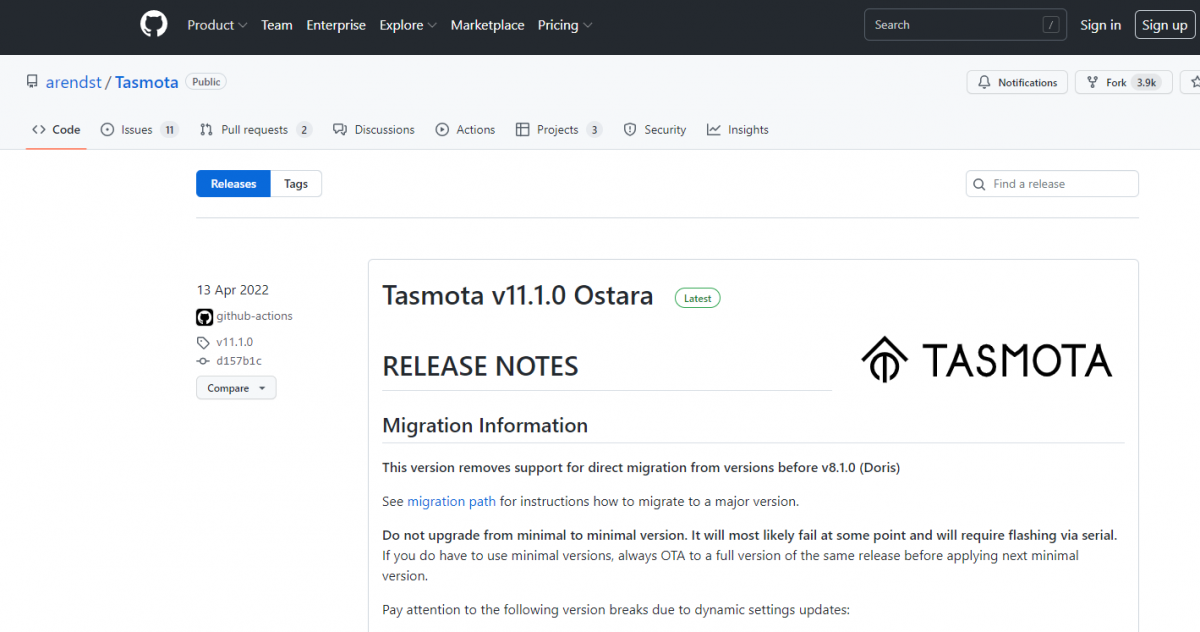The image size is (1200, 632).
Task: Click the Issues count 11 badge
Action: tap(169, 130)
